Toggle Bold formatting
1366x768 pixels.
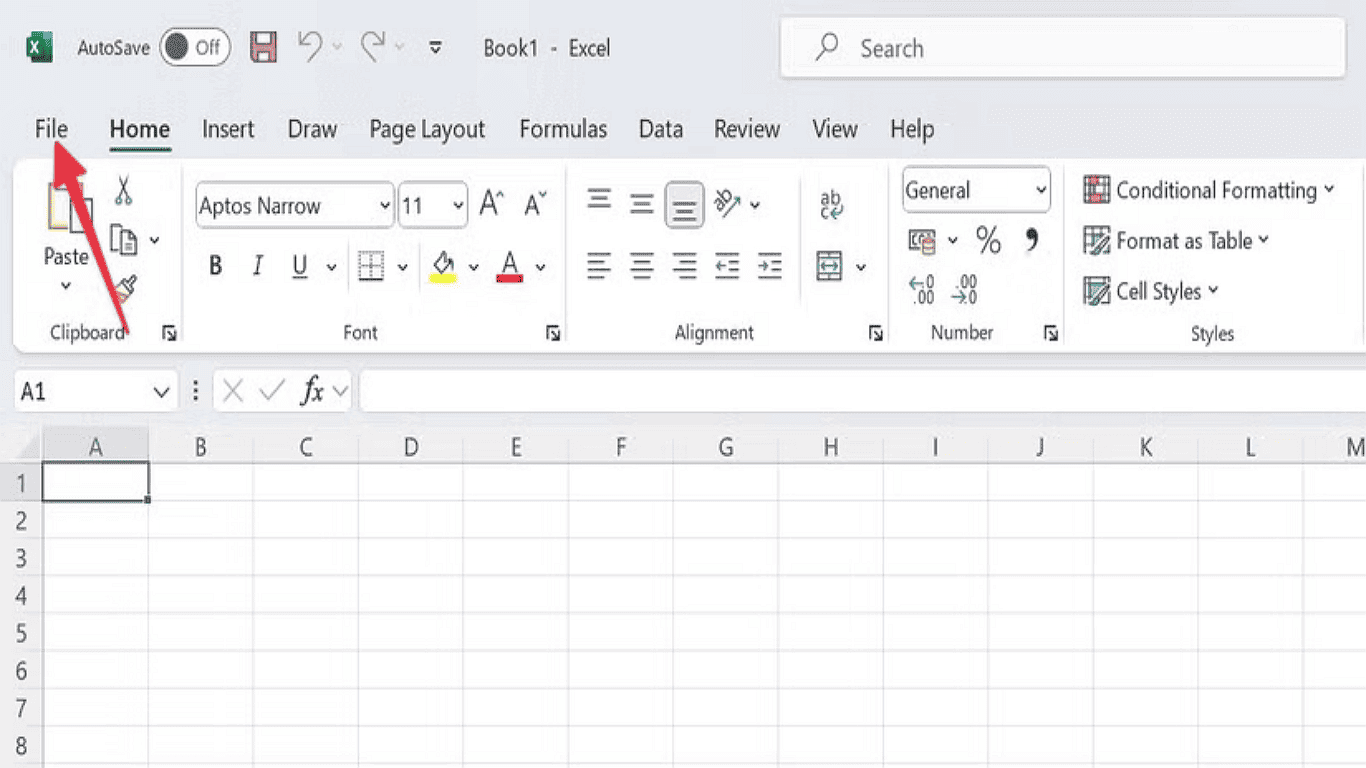point(215,266)
